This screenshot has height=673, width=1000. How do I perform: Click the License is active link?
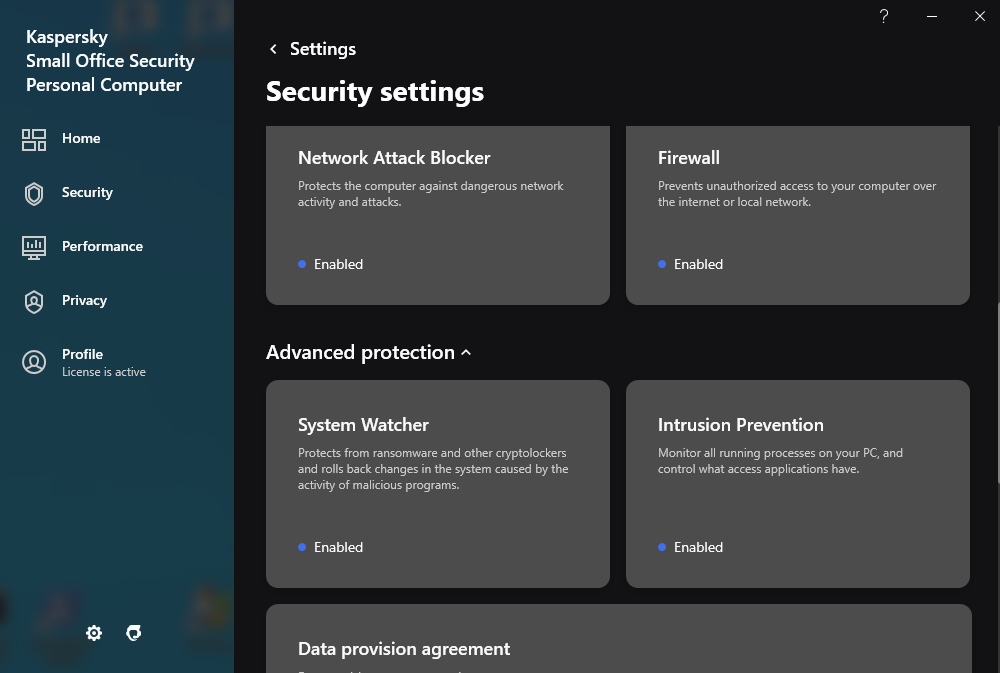pyautogui.click(x=103, y=371)
